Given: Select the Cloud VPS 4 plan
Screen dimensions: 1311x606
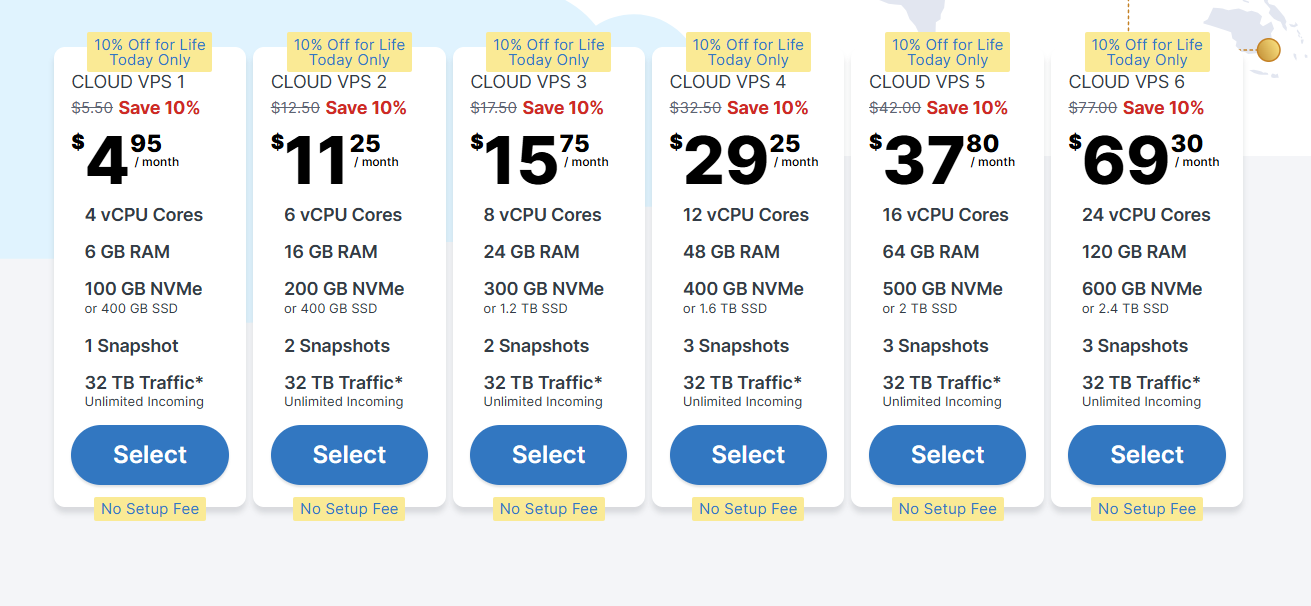Looking at the screenshot, I should 748,455.
